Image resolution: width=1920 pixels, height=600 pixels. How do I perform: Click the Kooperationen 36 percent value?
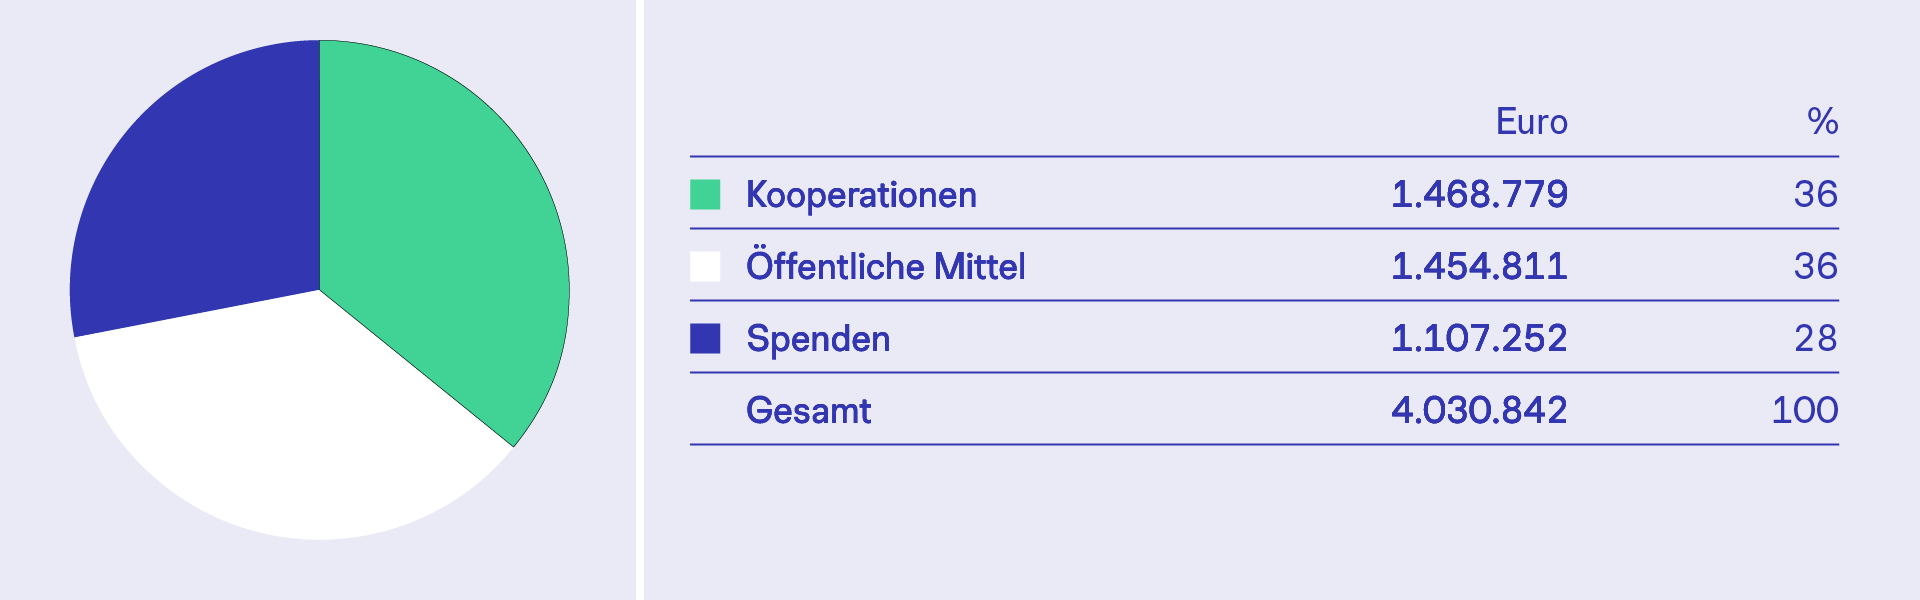click(x=1815, y=195)
